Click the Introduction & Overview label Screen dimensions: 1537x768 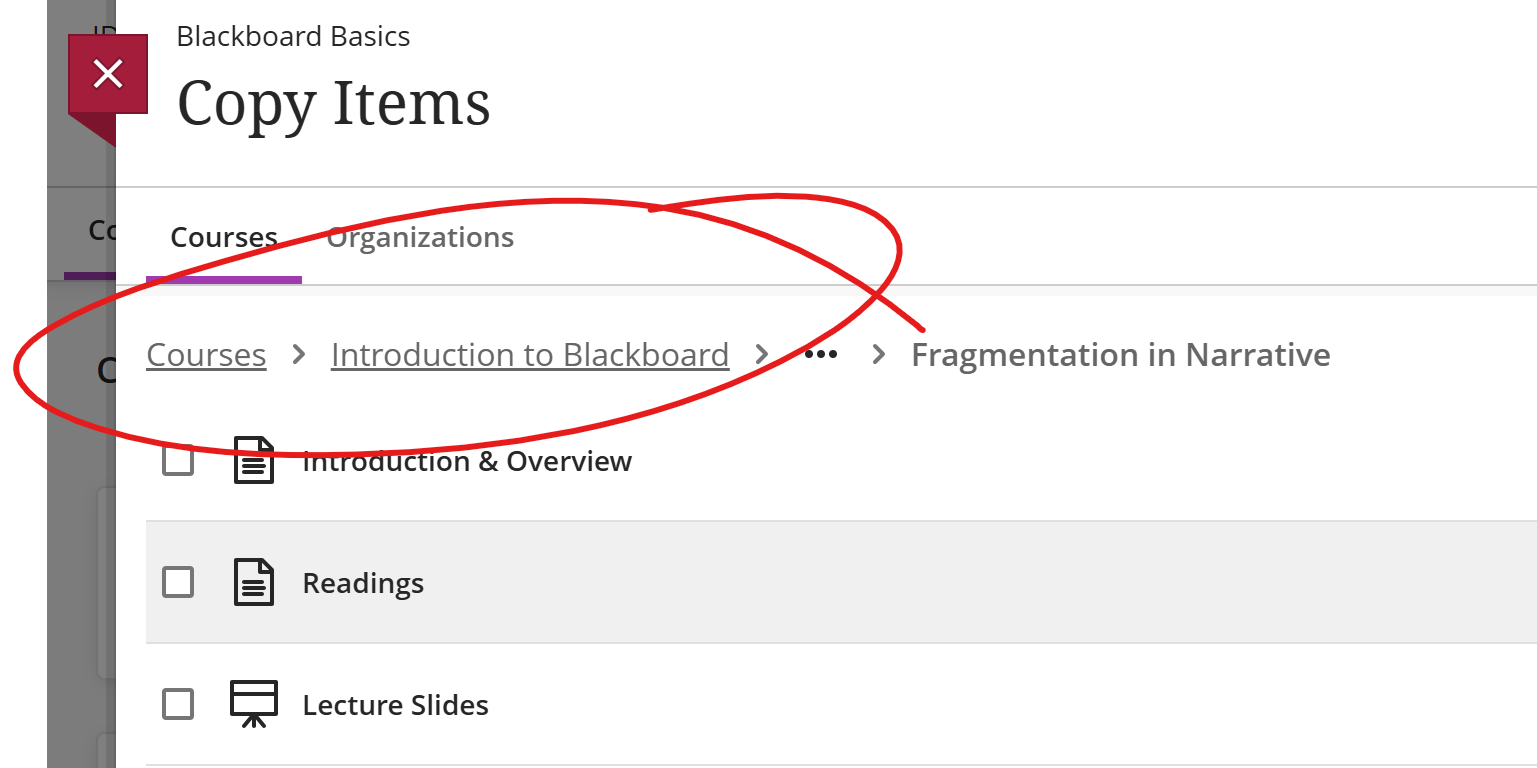[467, 461]
